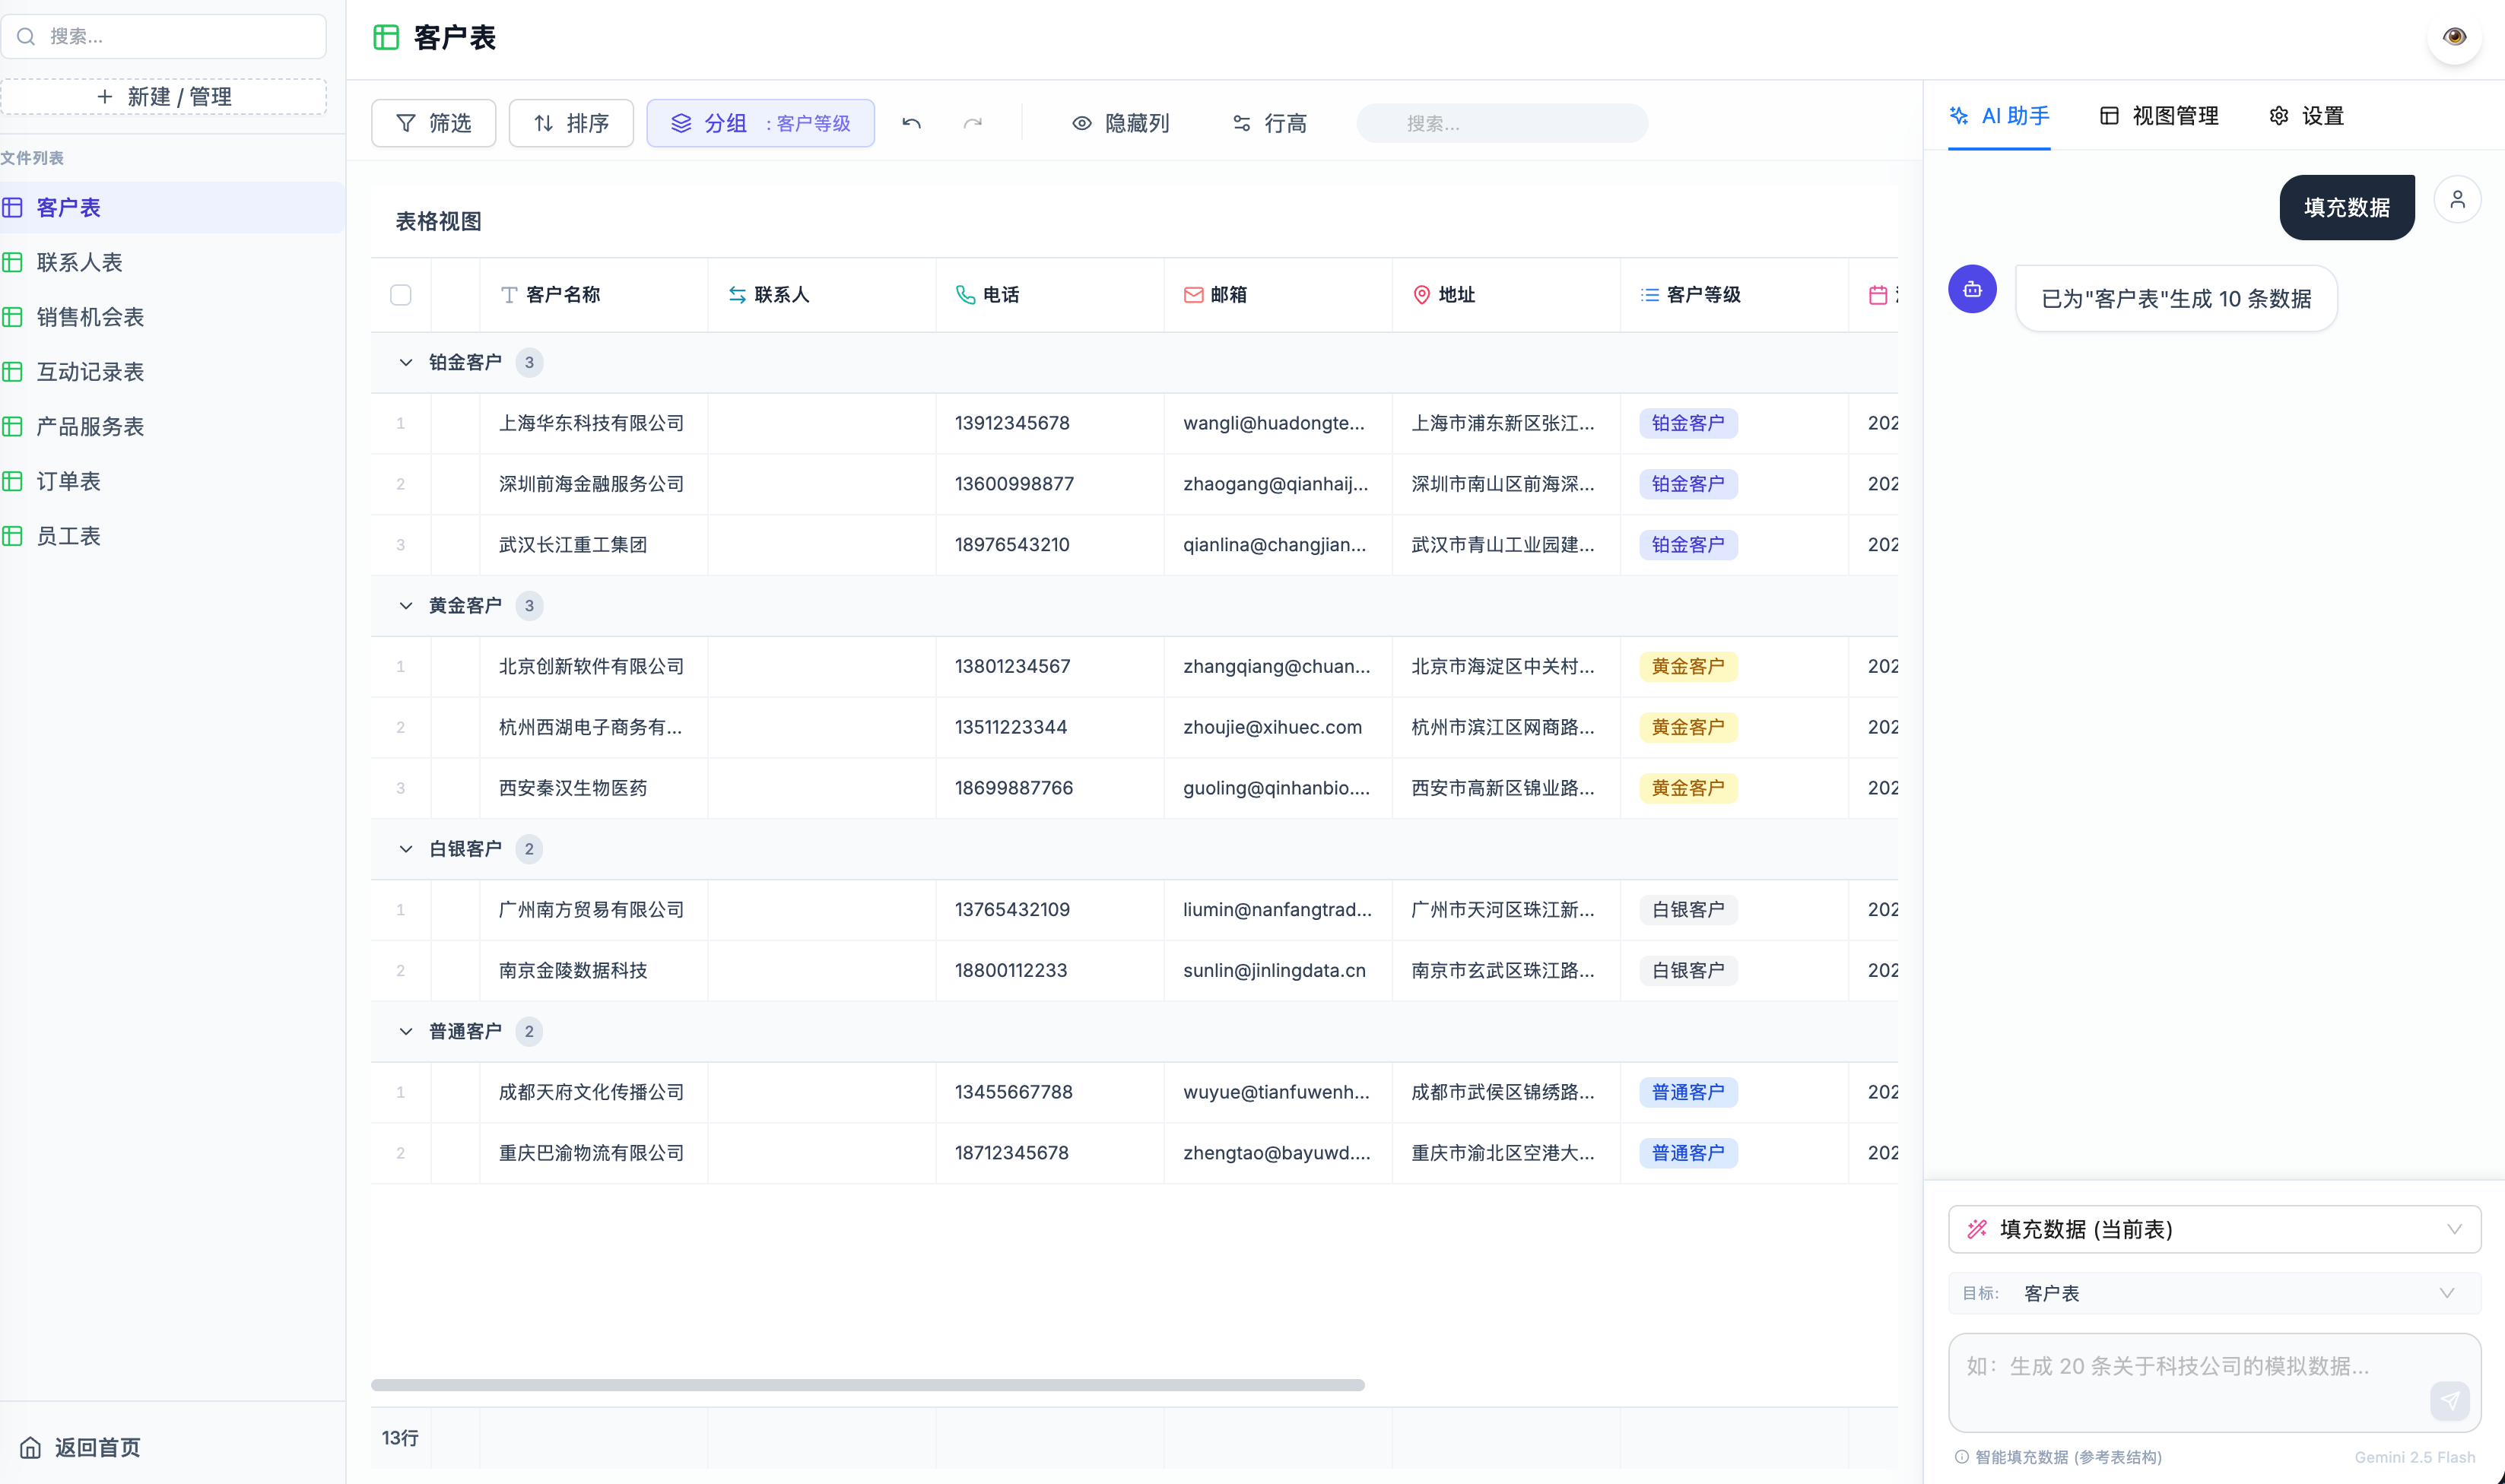The height and width of the screenshot is (1484, 2505).
Task: Click the sidebar search field
Action: (x=164, y=37)
